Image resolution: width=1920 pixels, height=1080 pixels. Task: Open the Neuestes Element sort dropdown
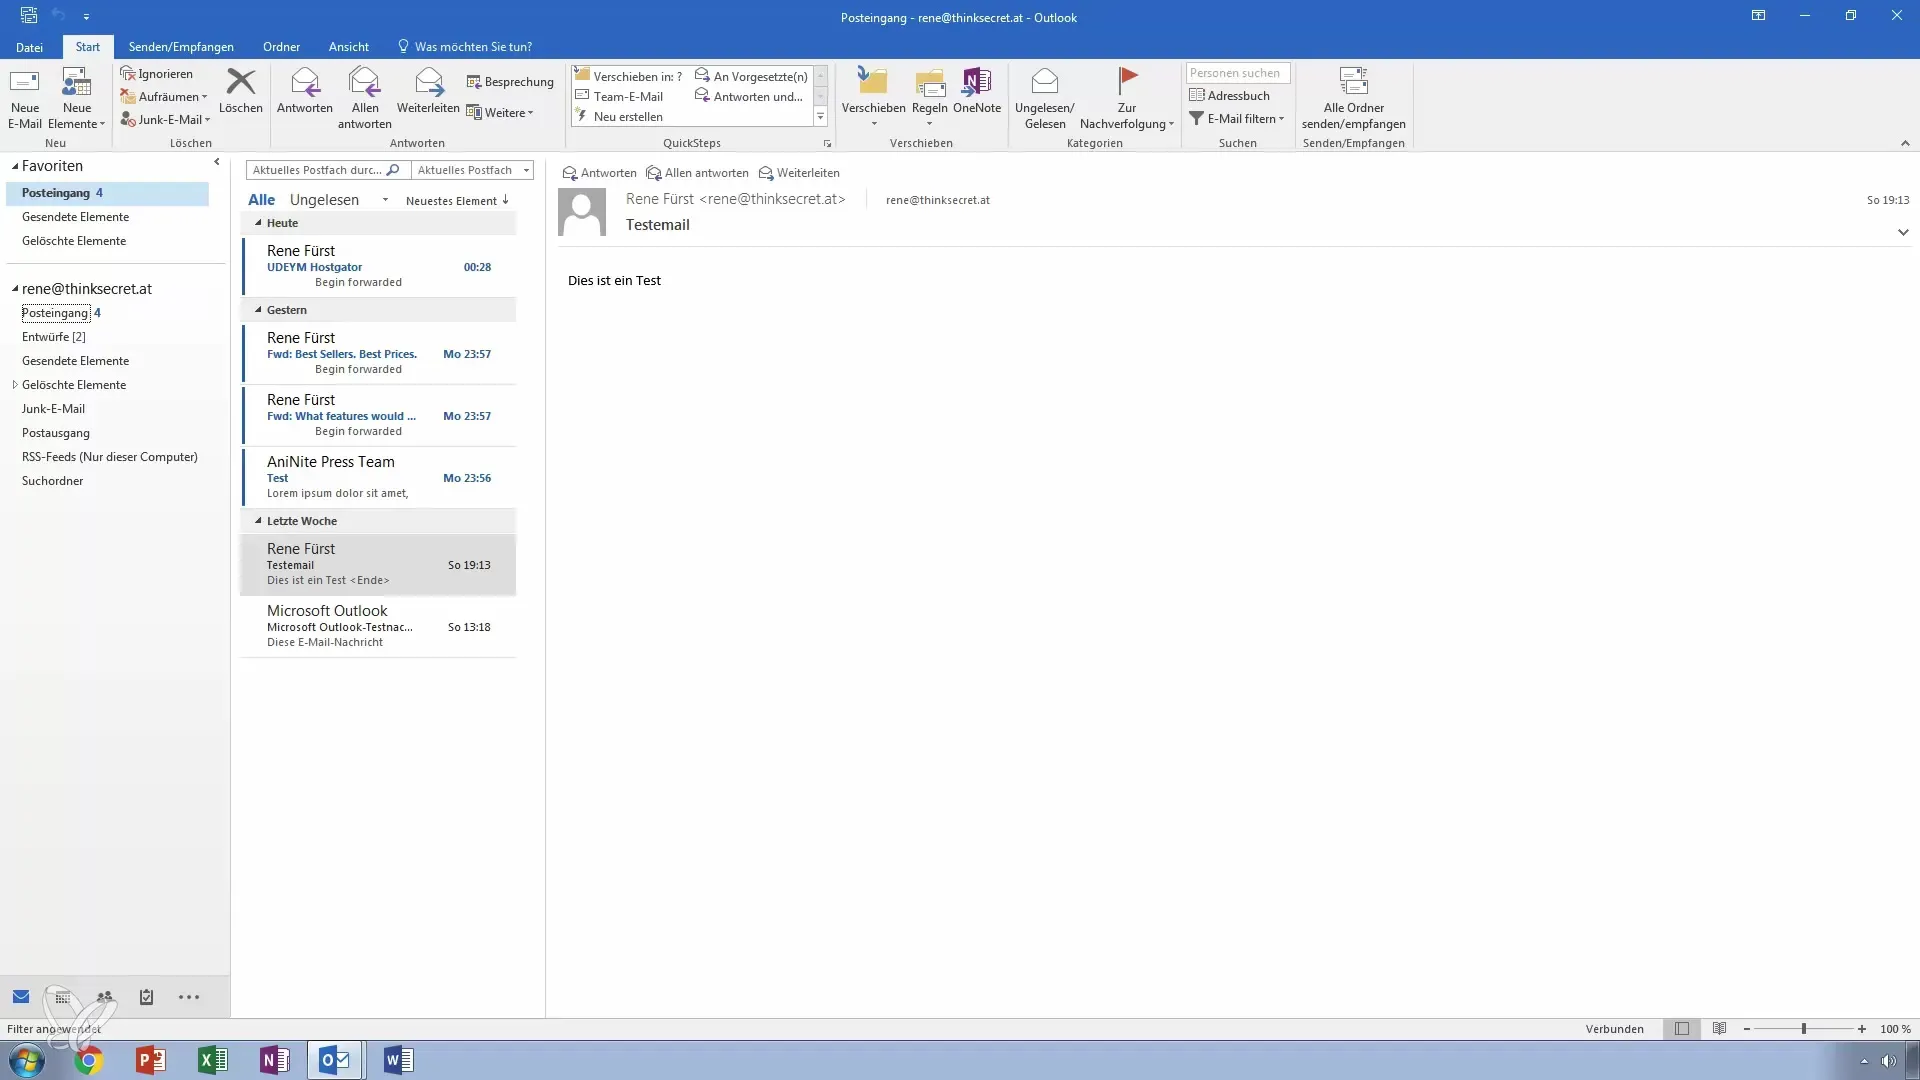click(458, 201)
